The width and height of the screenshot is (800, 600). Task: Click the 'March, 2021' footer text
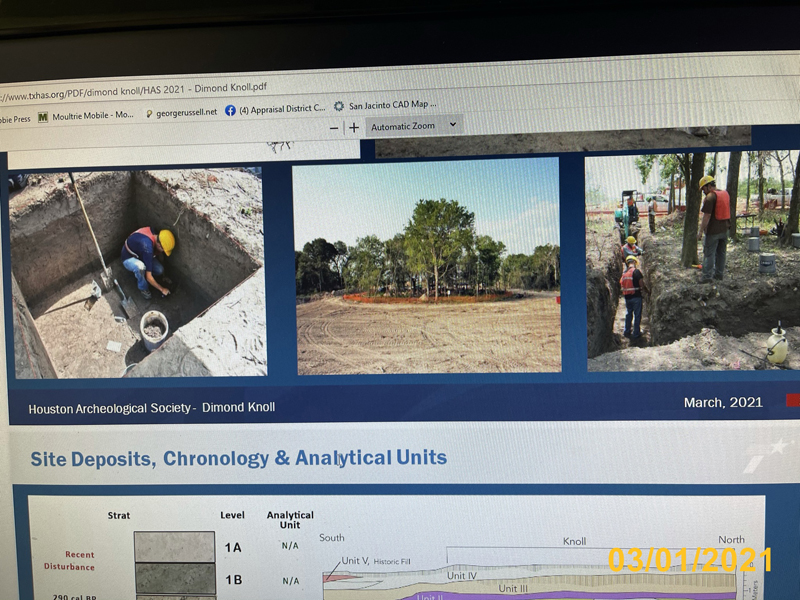723,402
